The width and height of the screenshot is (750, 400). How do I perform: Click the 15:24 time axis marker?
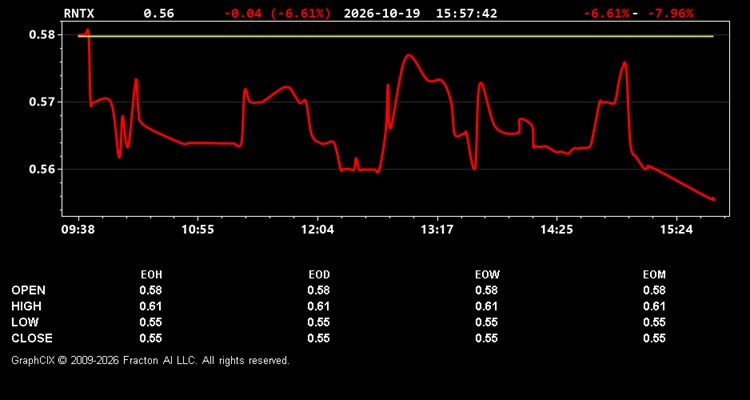point(676,230)
